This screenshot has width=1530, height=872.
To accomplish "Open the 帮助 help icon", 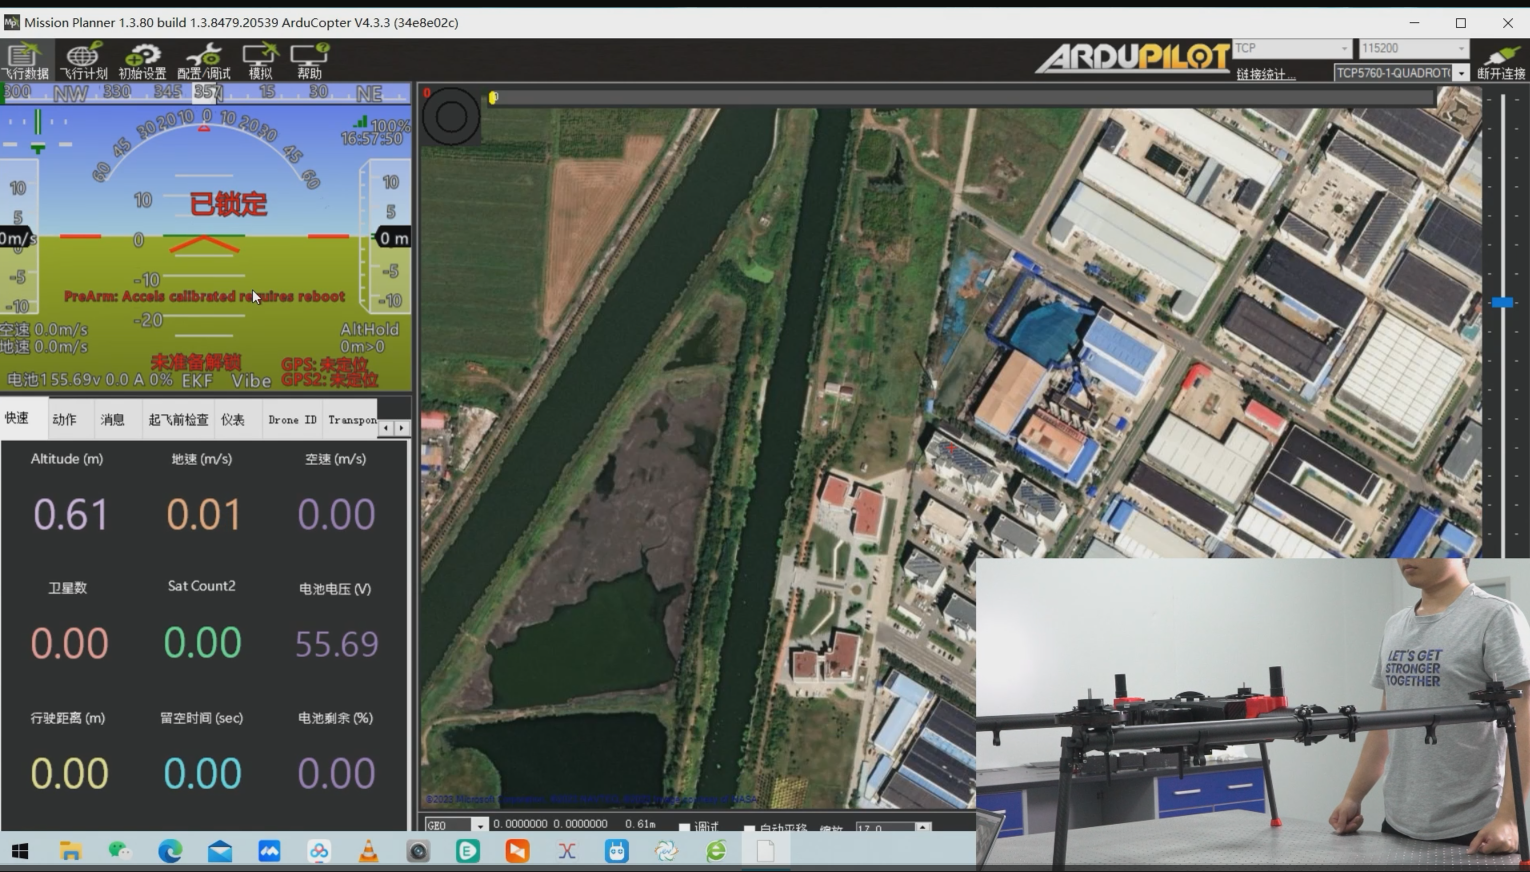I will pyautogui.click(x=309, y=61).
